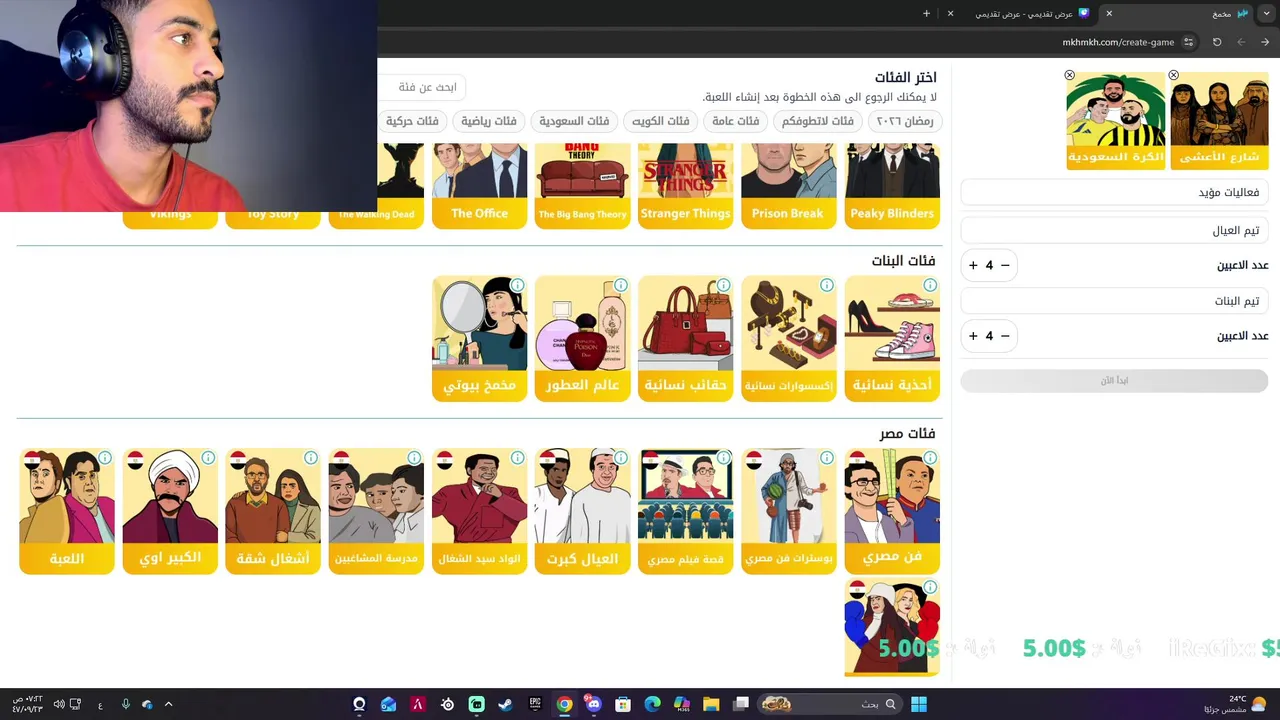Select بوسترات فن مصري category card
Viewport: 1280px width, 720px height.
pos(788,512)
